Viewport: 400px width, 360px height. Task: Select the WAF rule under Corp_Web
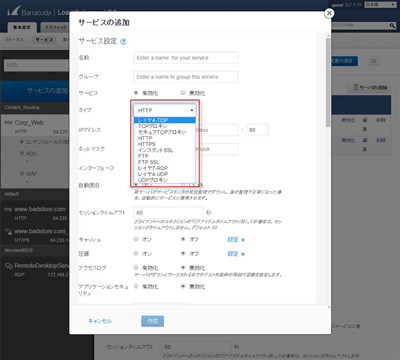pos(31,174)
